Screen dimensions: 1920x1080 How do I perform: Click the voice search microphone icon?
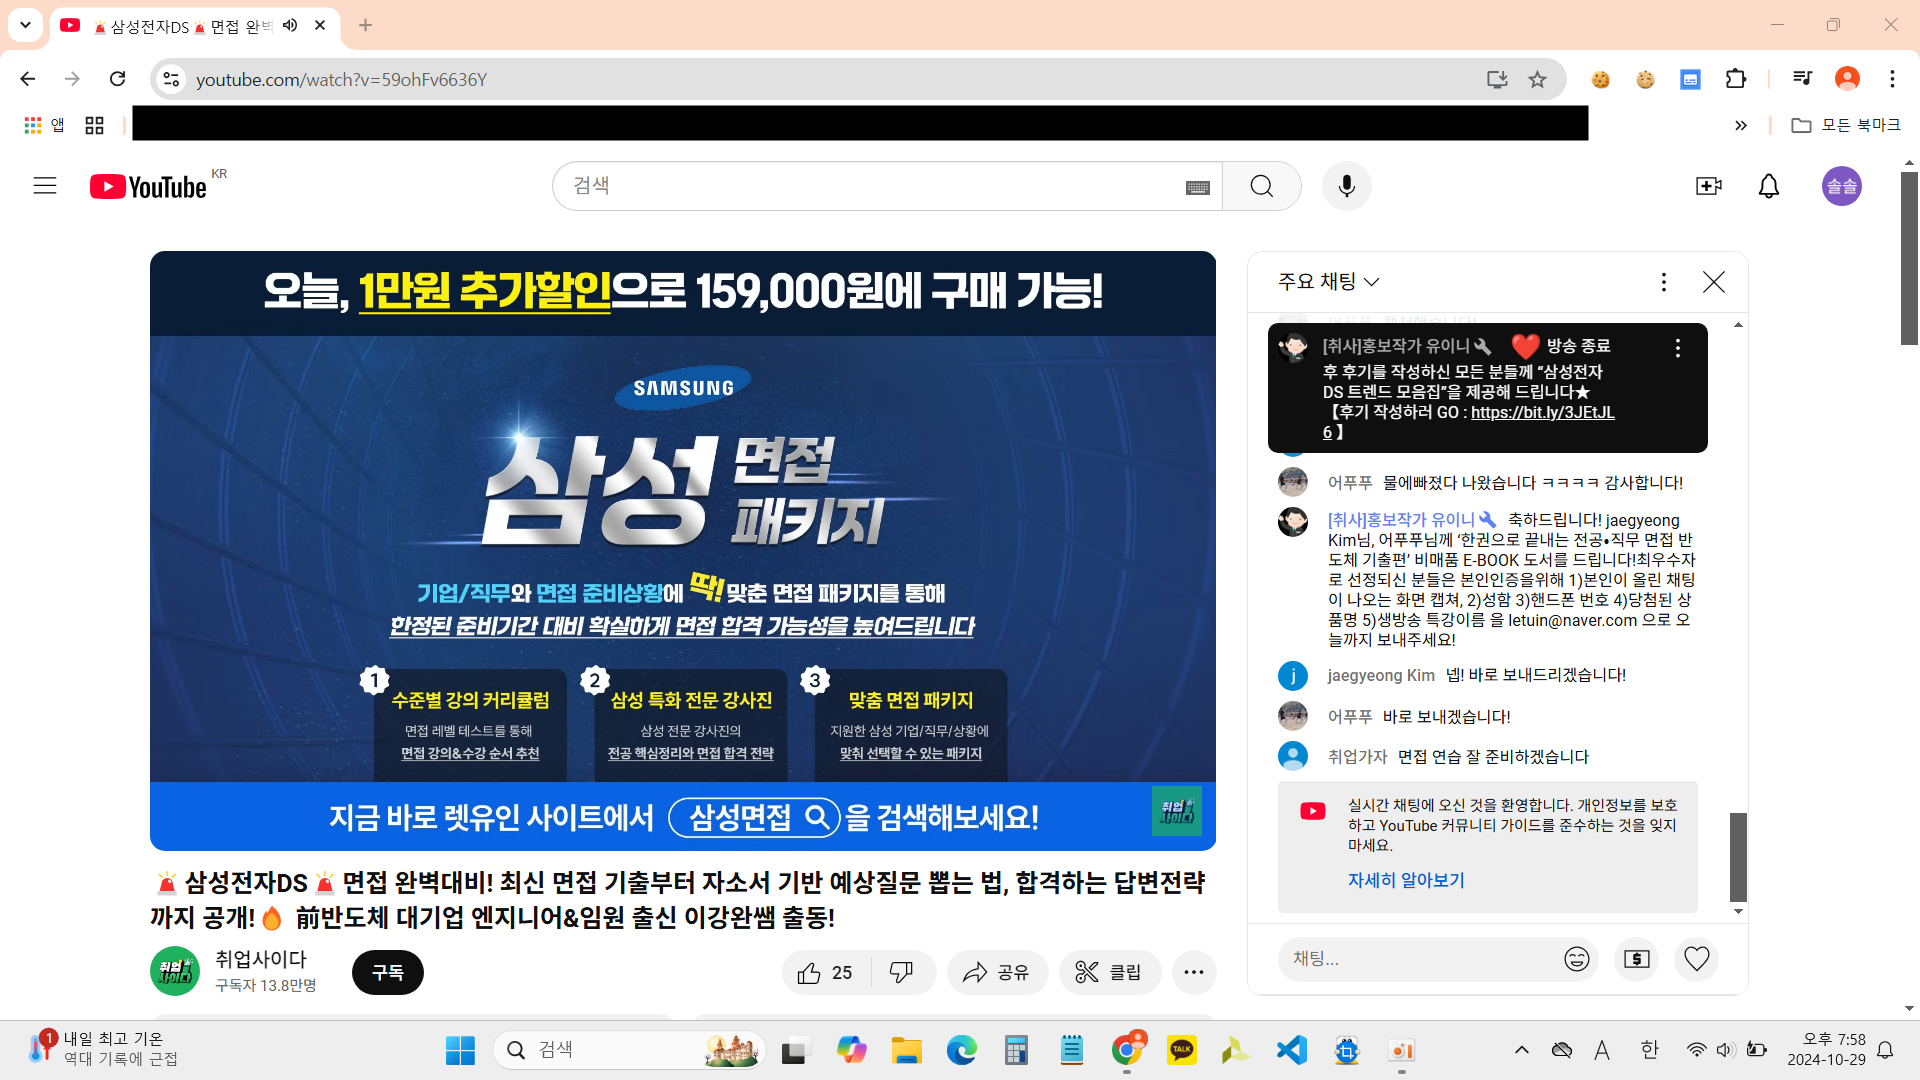click(1346, 186)
